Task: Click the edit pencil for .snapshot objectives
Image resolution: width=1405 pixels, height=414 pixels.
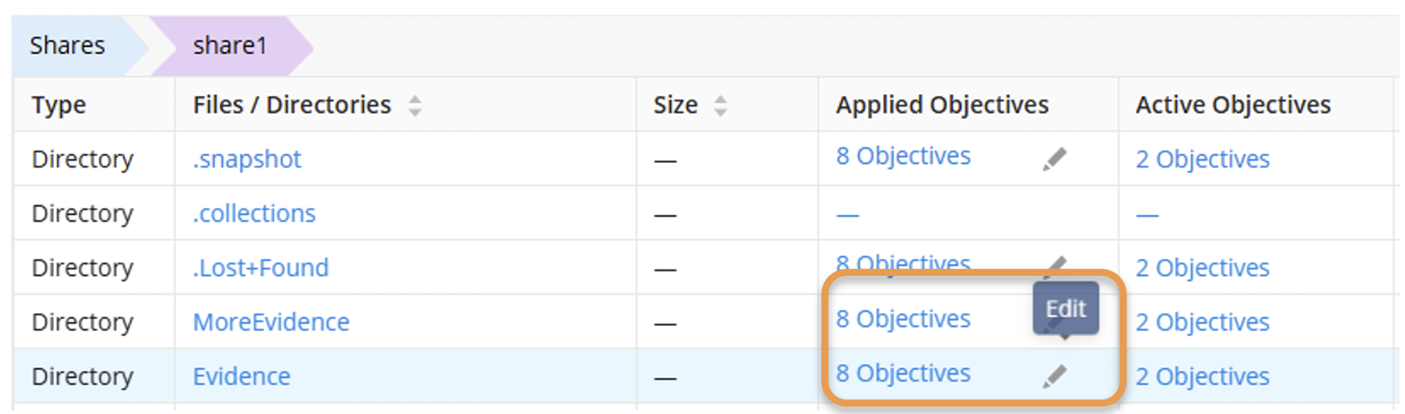Action: point(1054,159)
